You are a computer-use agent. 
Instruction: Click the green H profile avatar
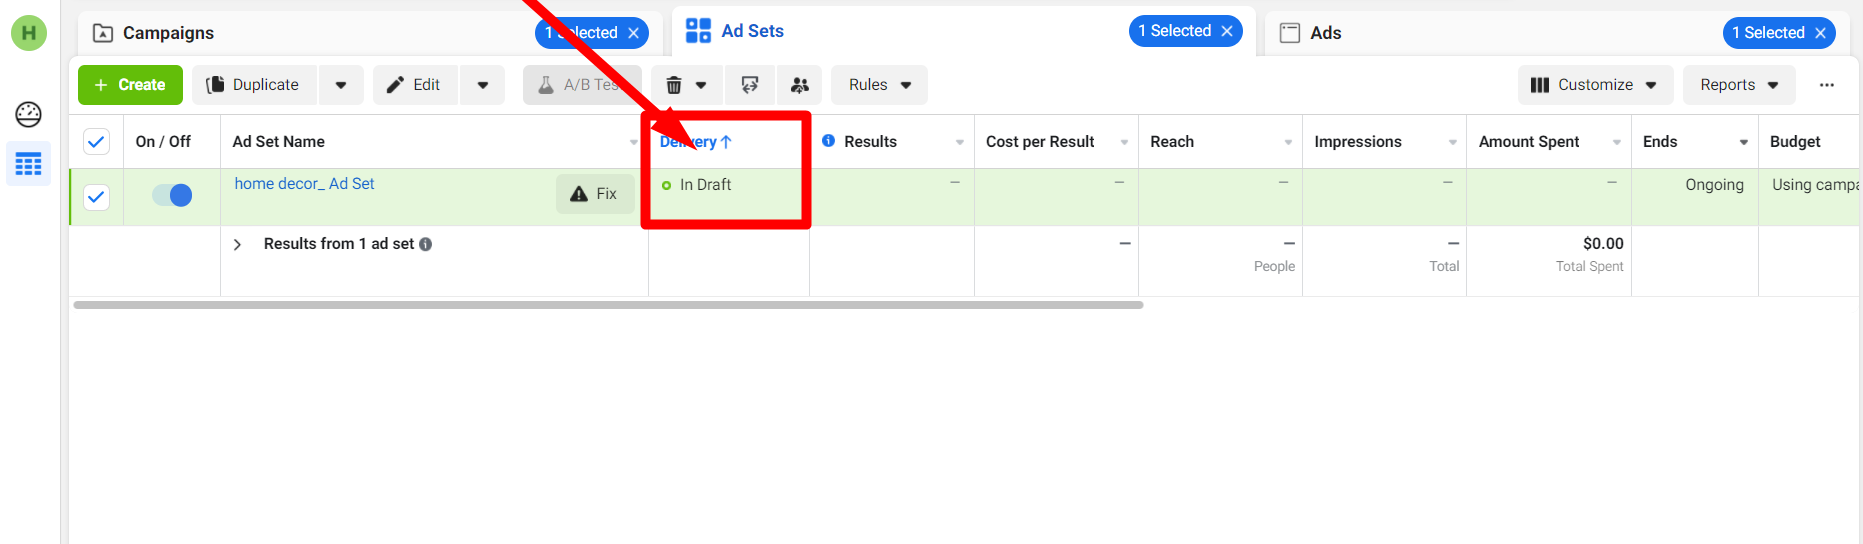(28, 33)
